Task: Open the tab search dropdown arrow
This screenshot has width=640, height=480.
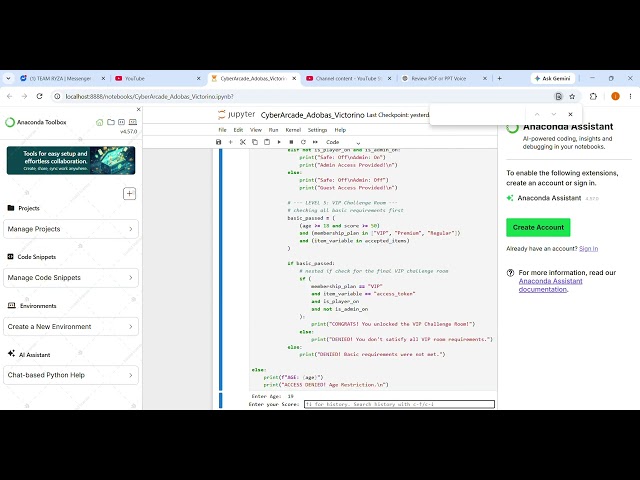Action: coord(8,78)
